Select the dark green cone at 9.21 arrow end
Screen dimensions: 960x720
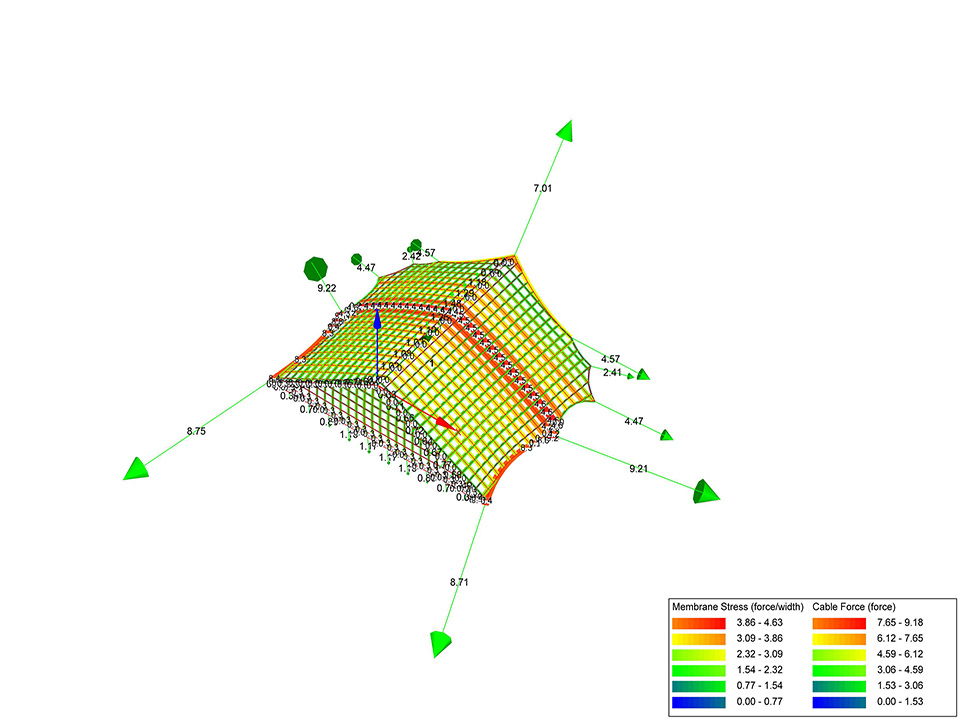[706, 490]
